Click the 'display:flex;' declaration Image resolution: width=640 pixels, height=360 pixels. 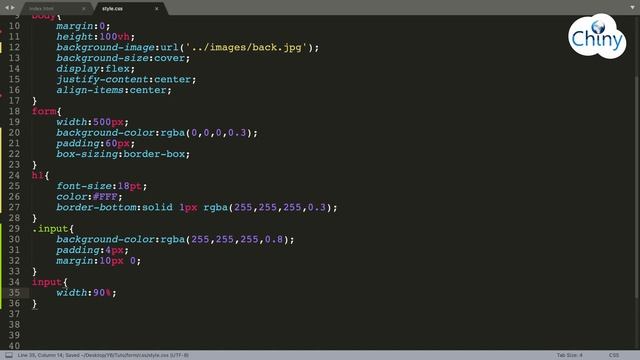coord(96,69)
